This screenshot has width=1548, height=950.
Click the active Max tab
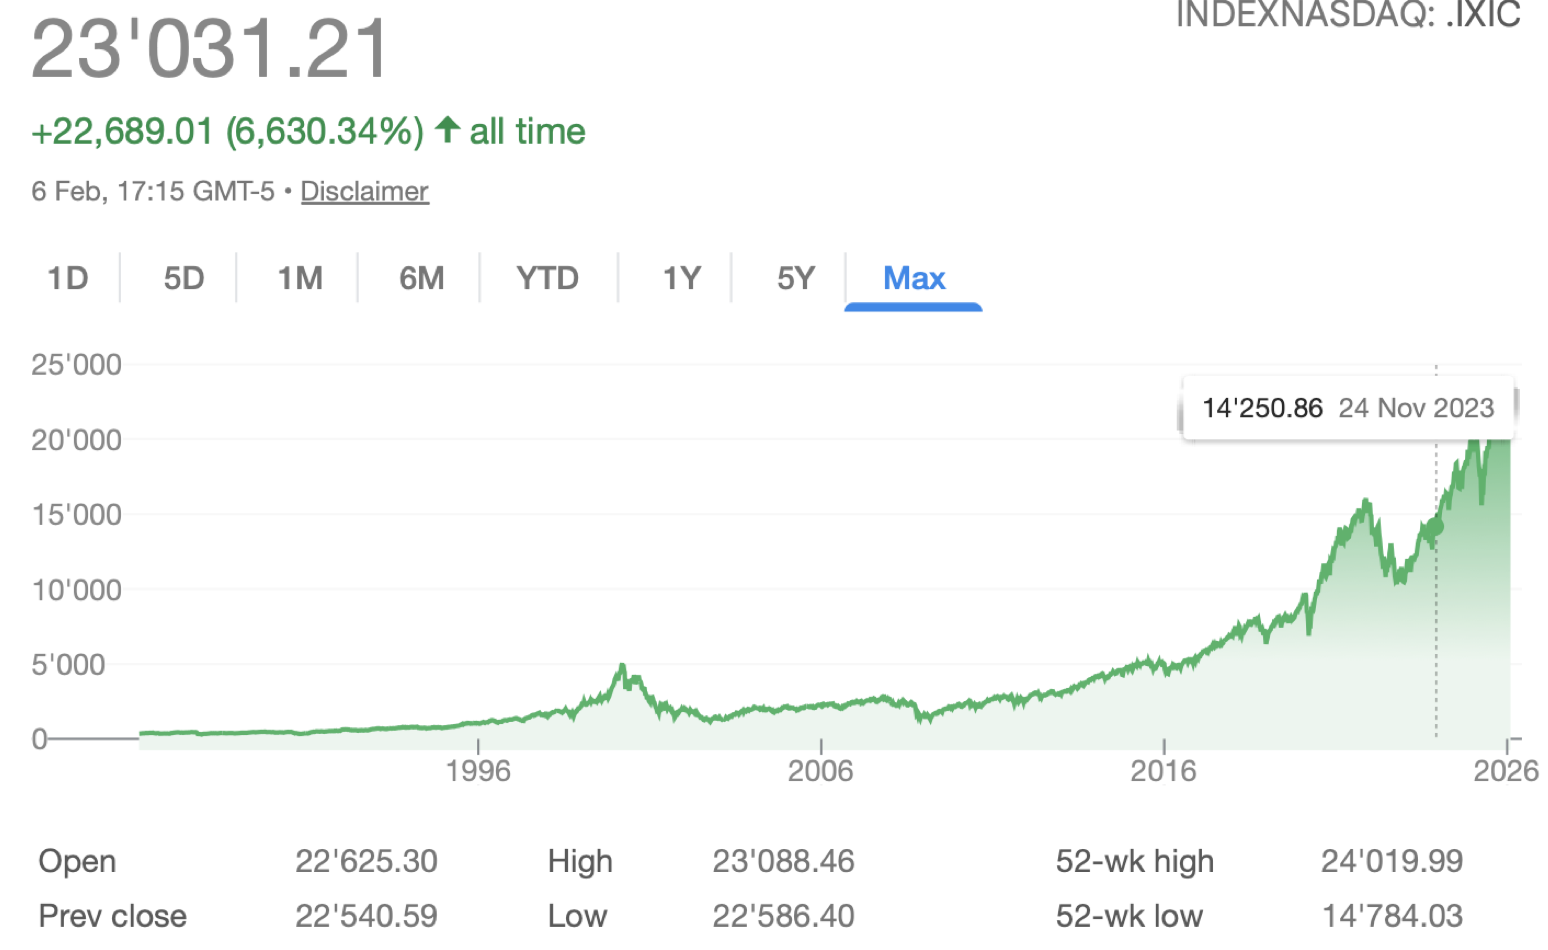(913, 278)
